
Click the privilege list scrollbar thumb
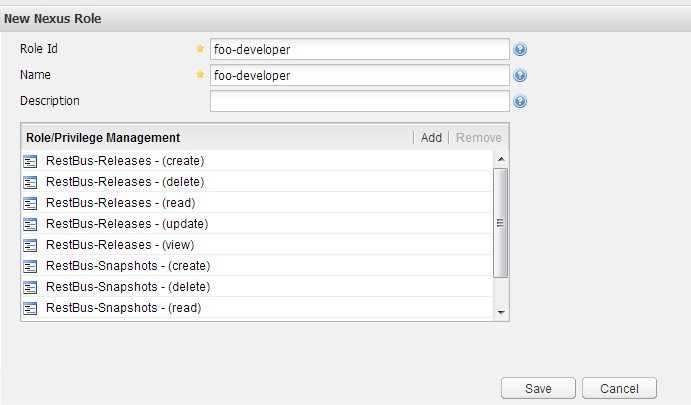[501, 223]
